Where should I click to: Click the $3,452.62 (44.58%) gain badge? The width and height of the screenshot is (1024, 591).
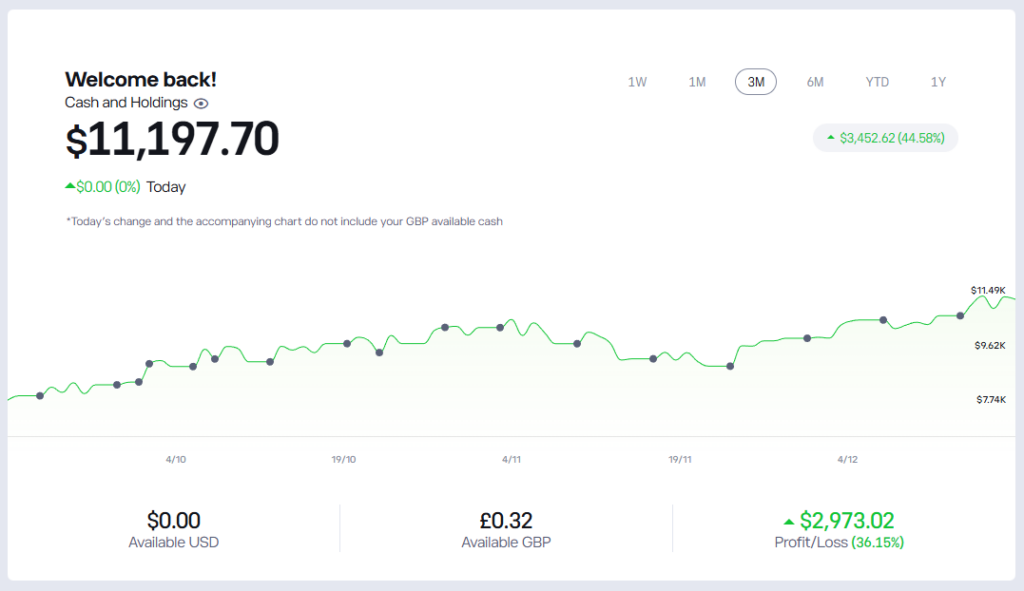(x=885, y=138)
